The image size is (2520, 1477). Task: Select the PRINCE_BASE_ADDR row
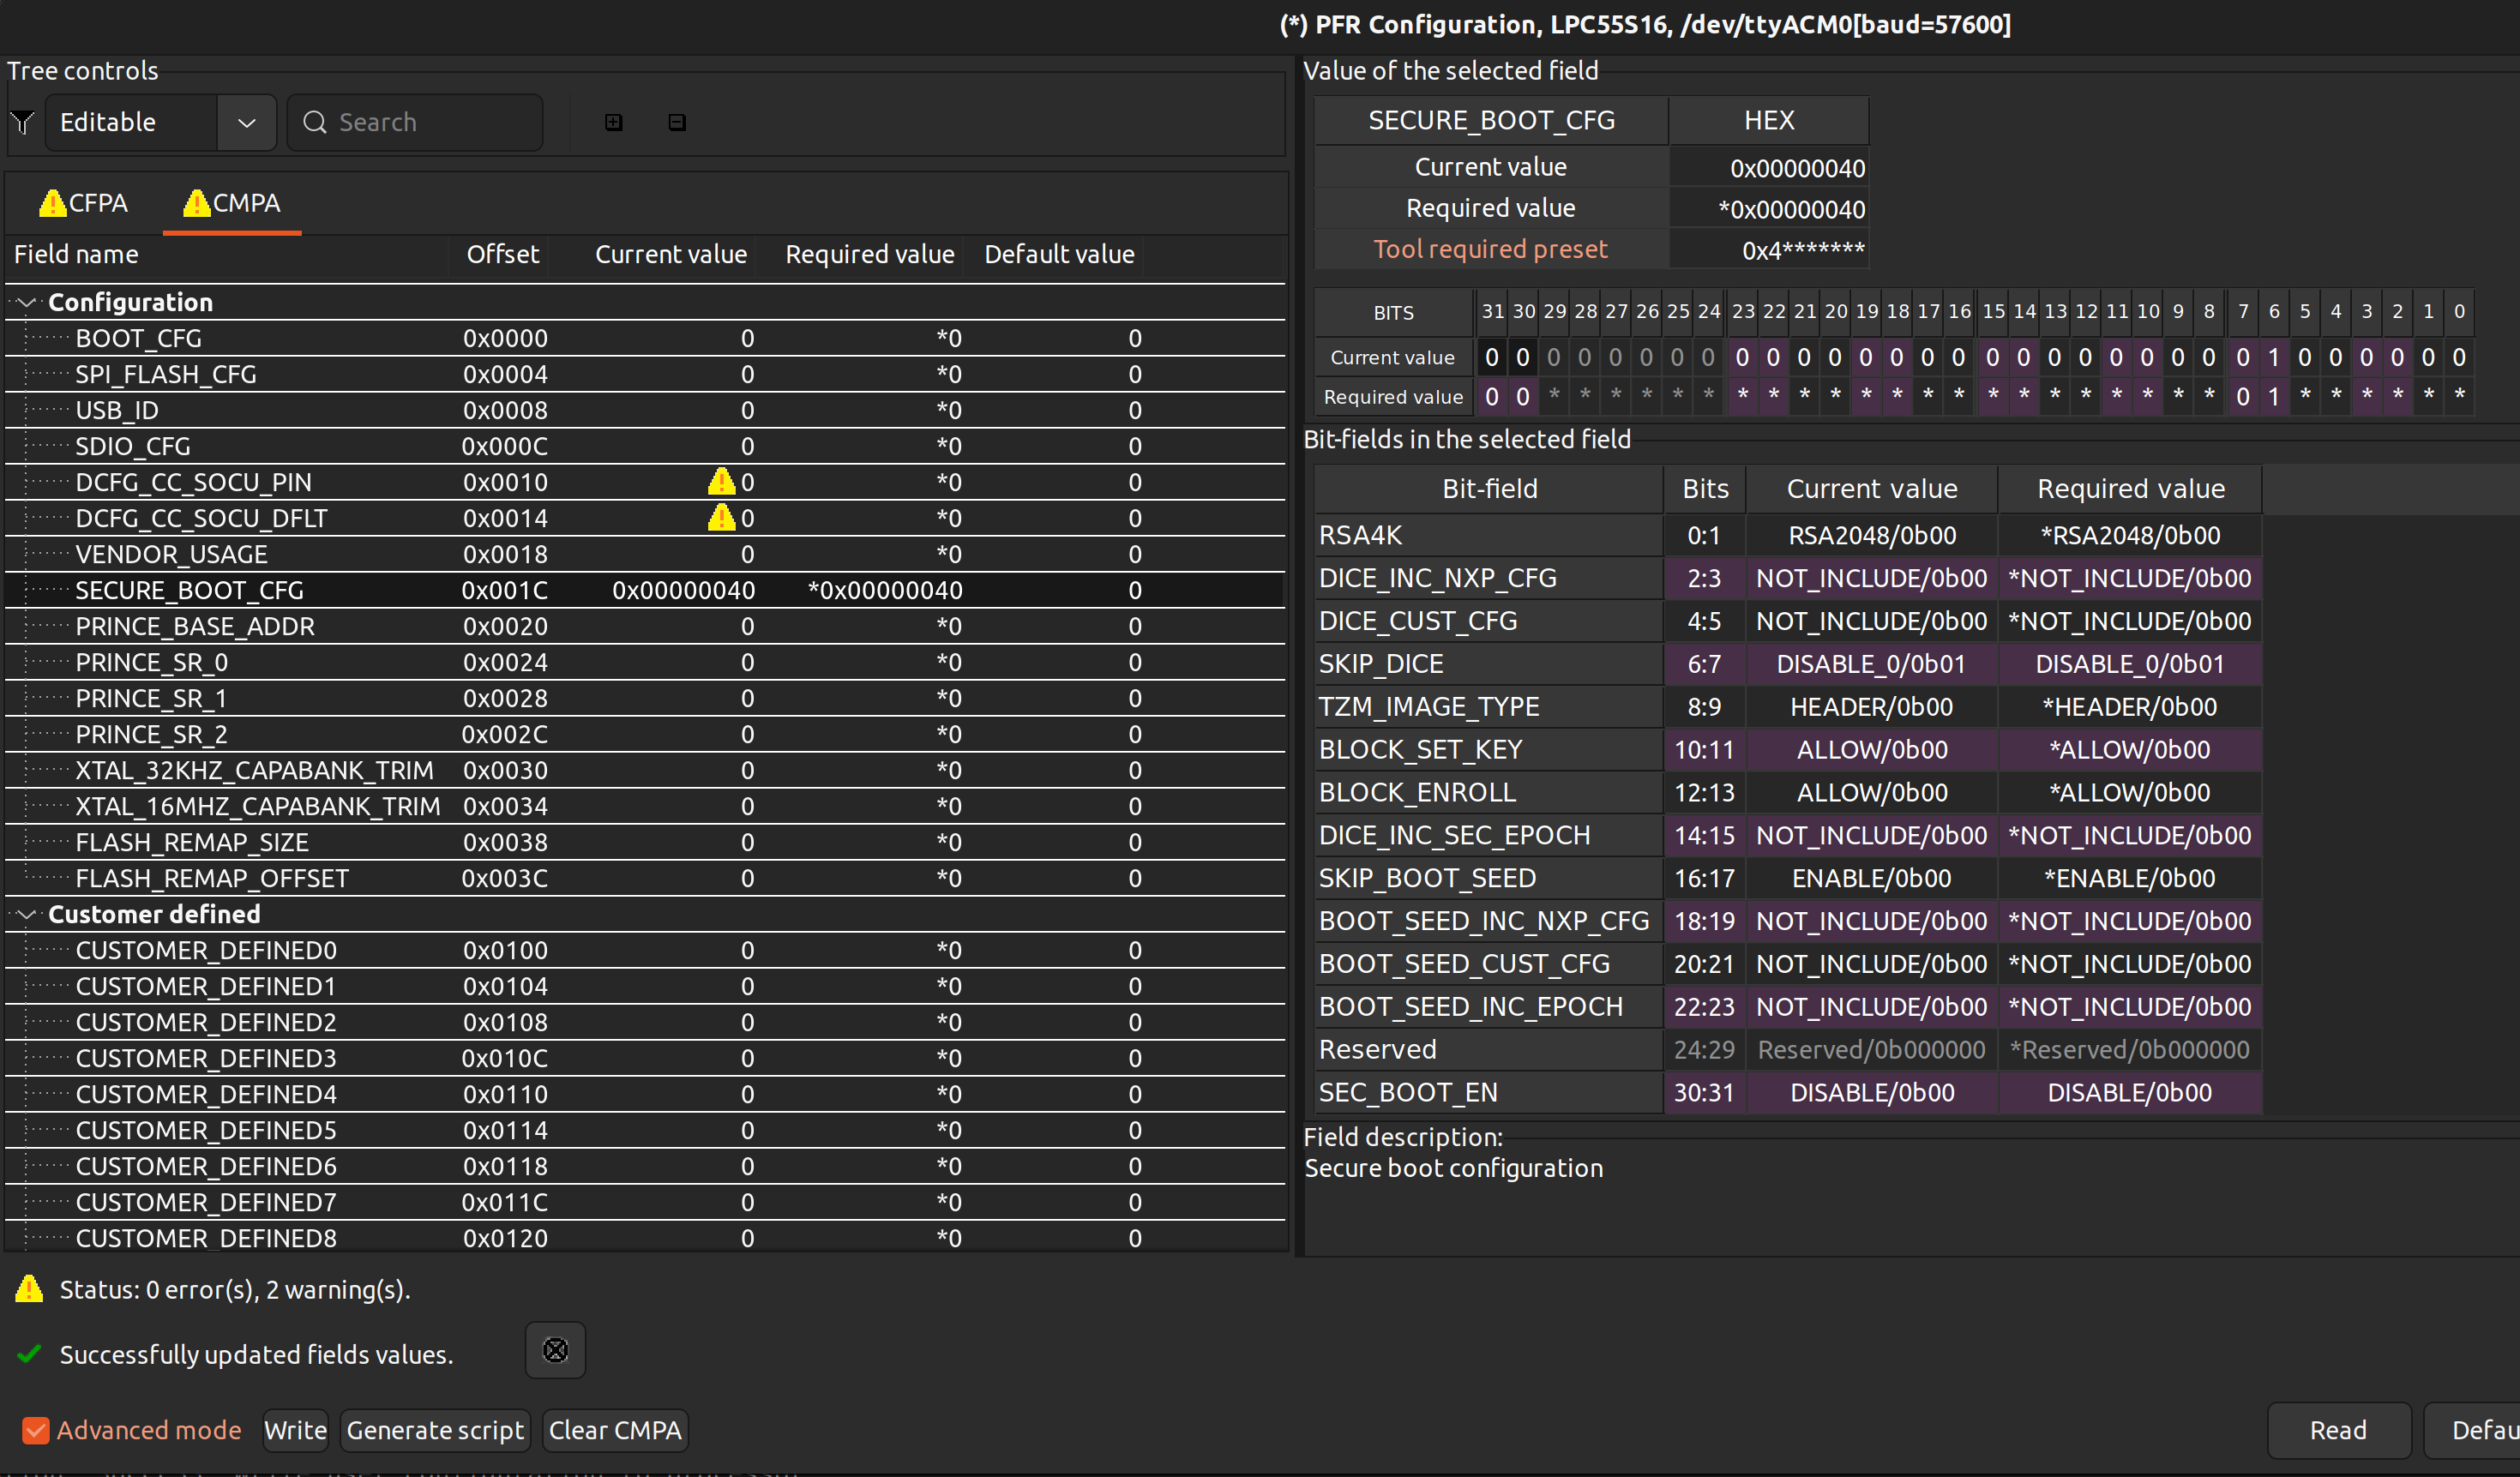tap(195, 626)
